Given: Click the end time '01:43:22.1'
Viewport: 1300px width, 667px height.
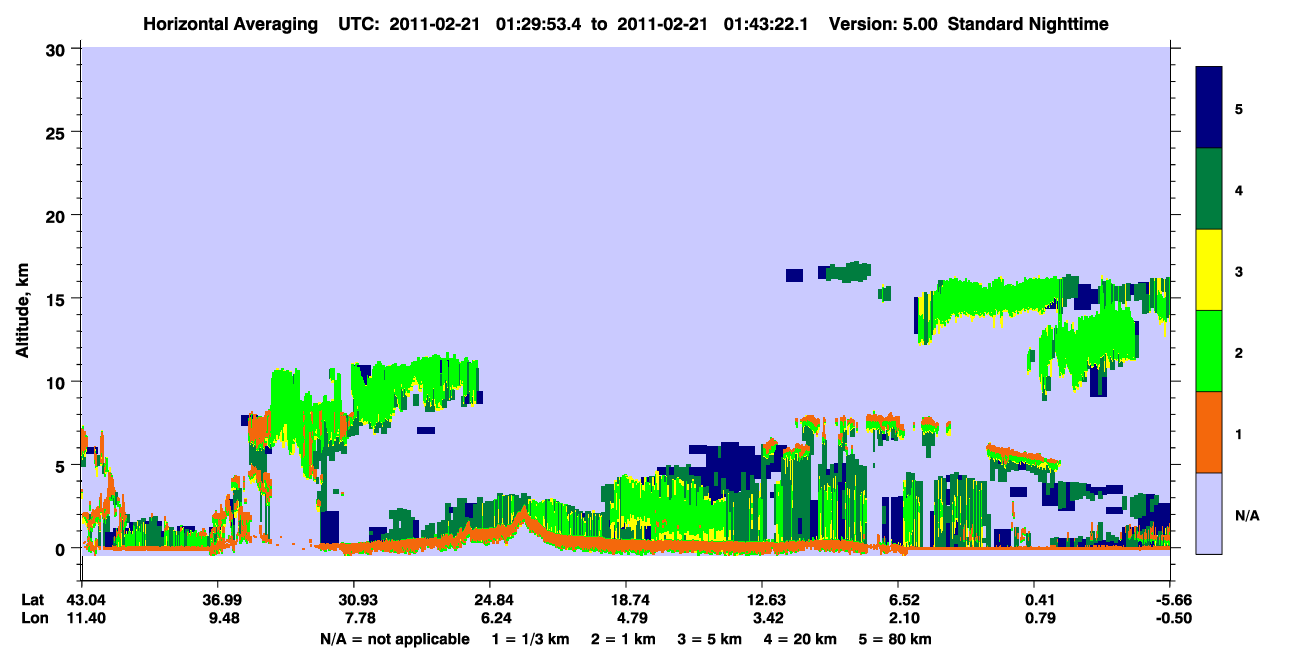Looking at the screenshot, I should (766, 23).
